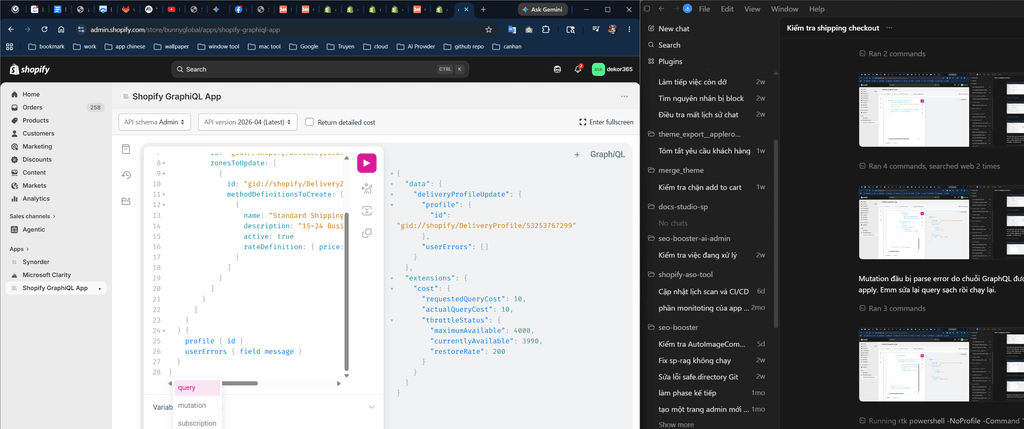Open the dekor365 account menu
Image resolution: width=1024 pixels, height=429 pixels.
point(612,69)
